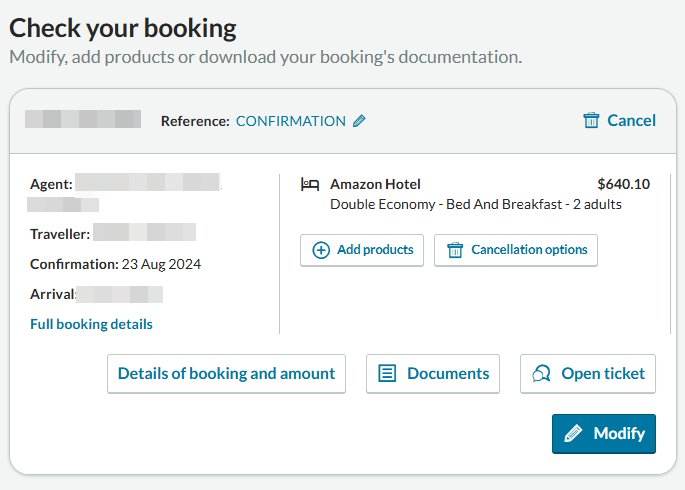Cancel the booking via Cancel text
The image size is (685, 490).
[631, 121]
